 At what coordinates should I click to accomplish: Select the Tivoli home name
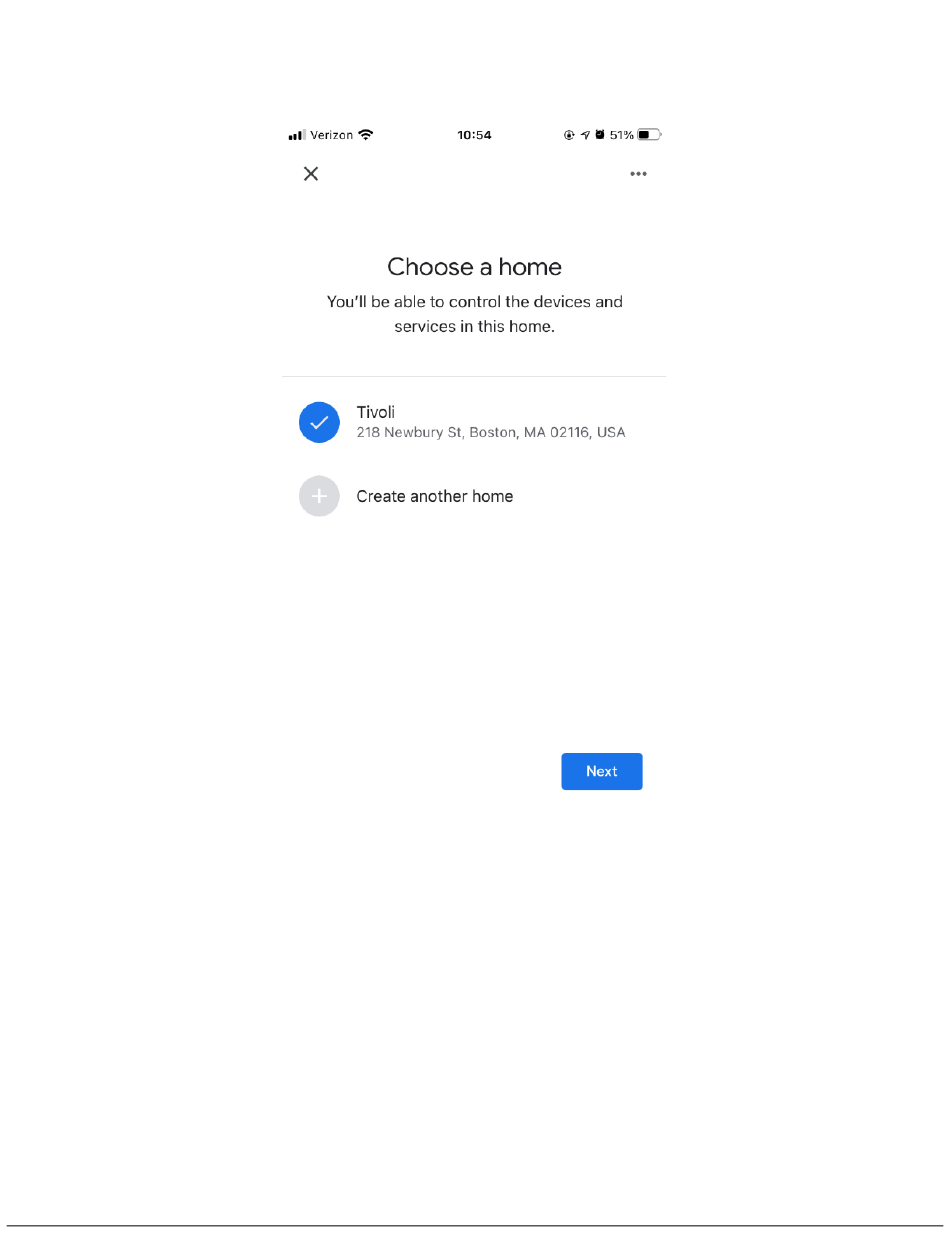376,412
